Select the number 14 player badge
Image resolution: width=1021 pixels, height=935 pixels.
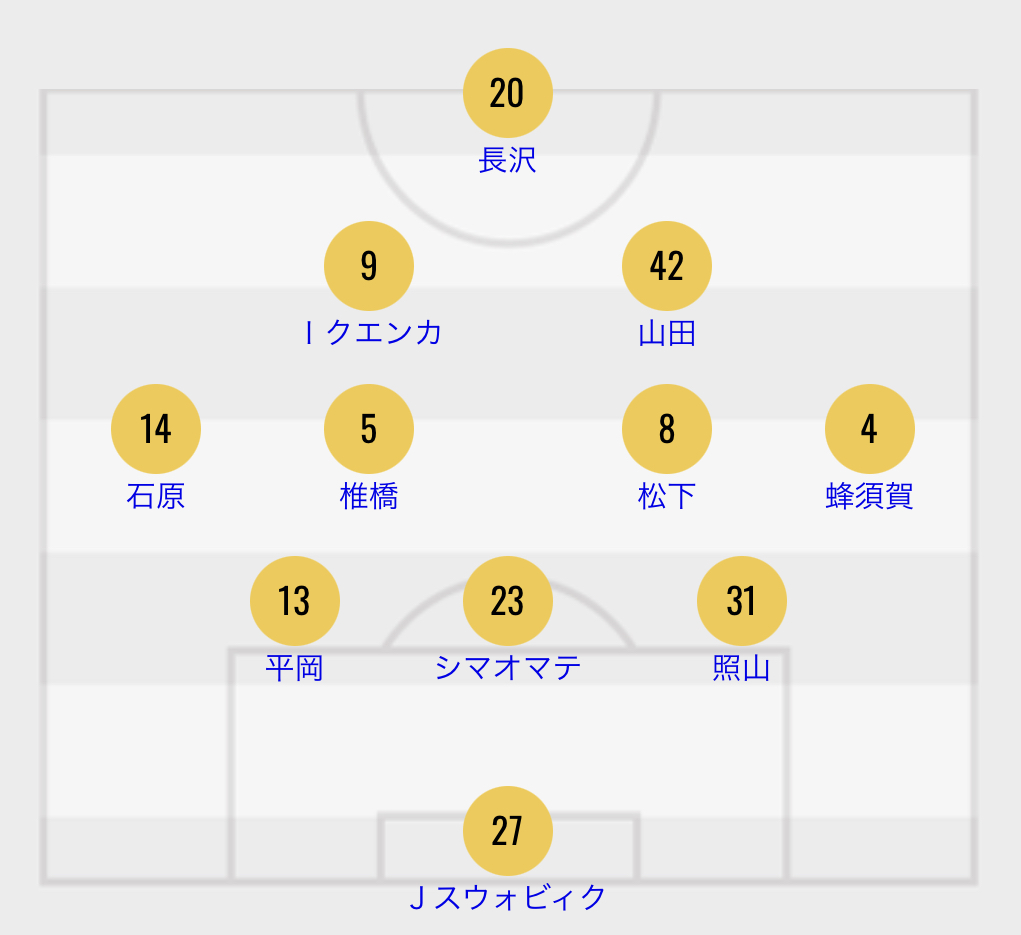[156, 429]
